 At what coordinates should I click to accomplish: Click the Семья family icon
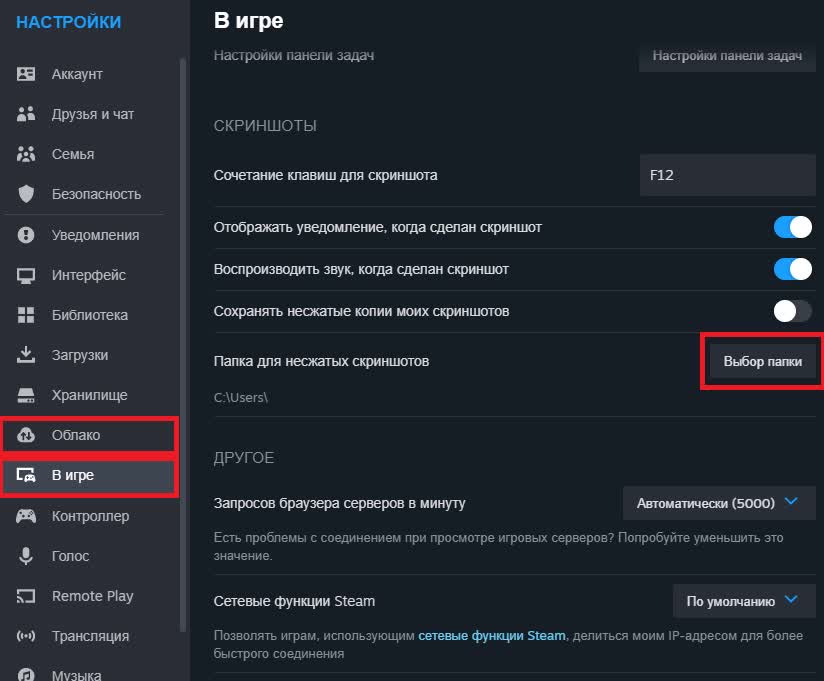click(26, 154)
